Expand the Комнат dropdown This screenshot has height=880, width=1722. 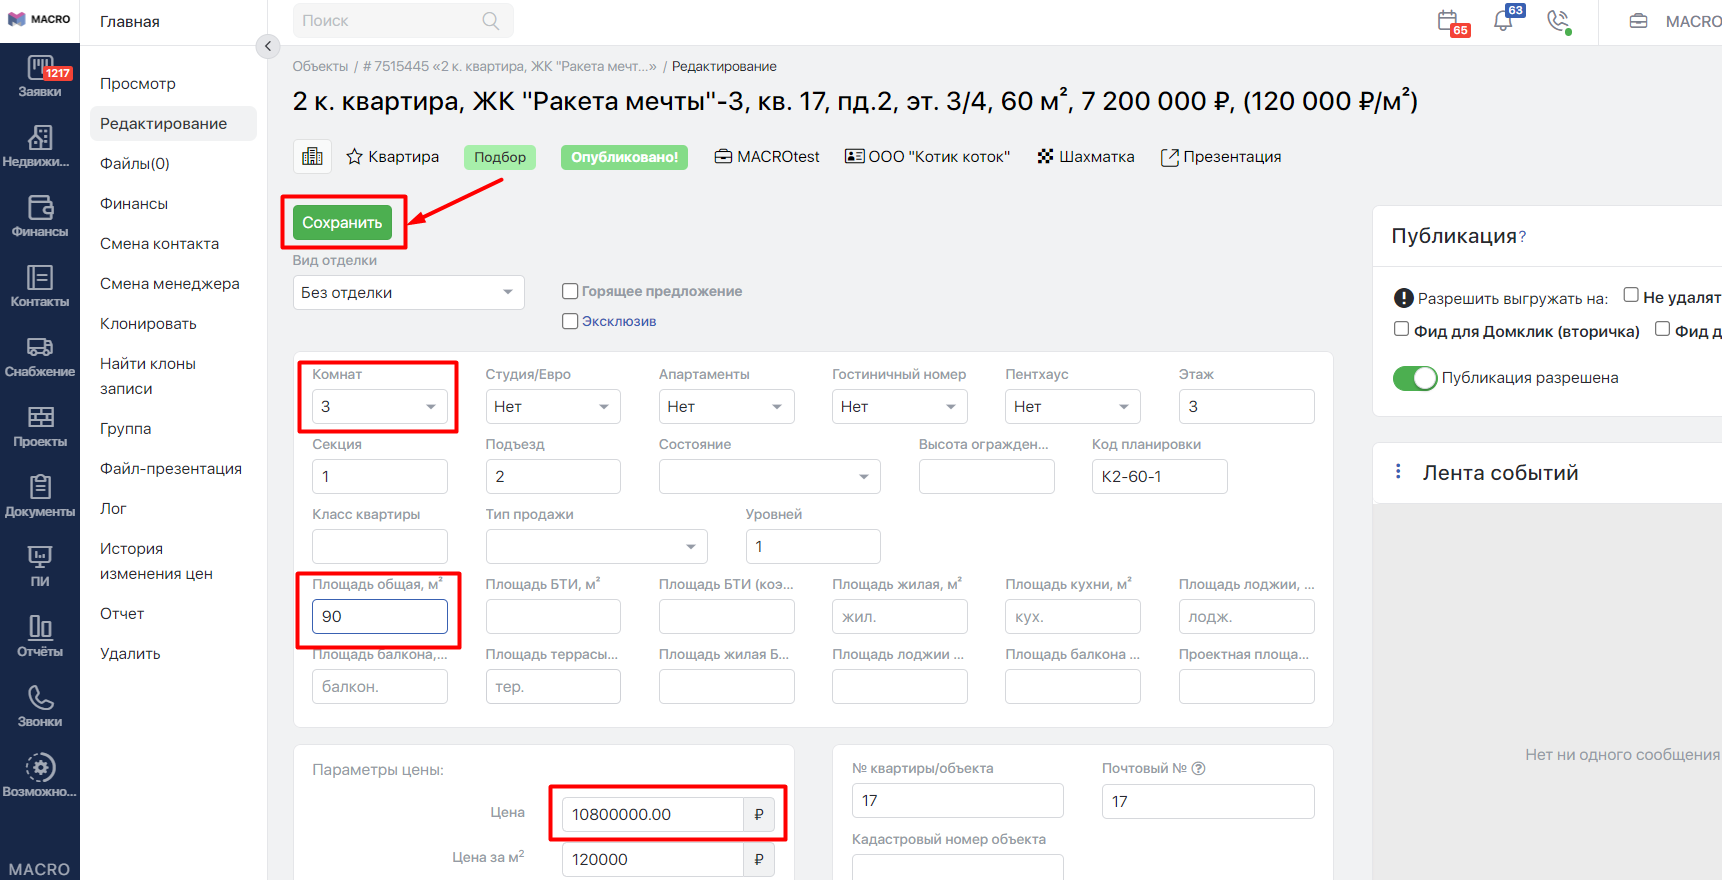pos(379,407)
